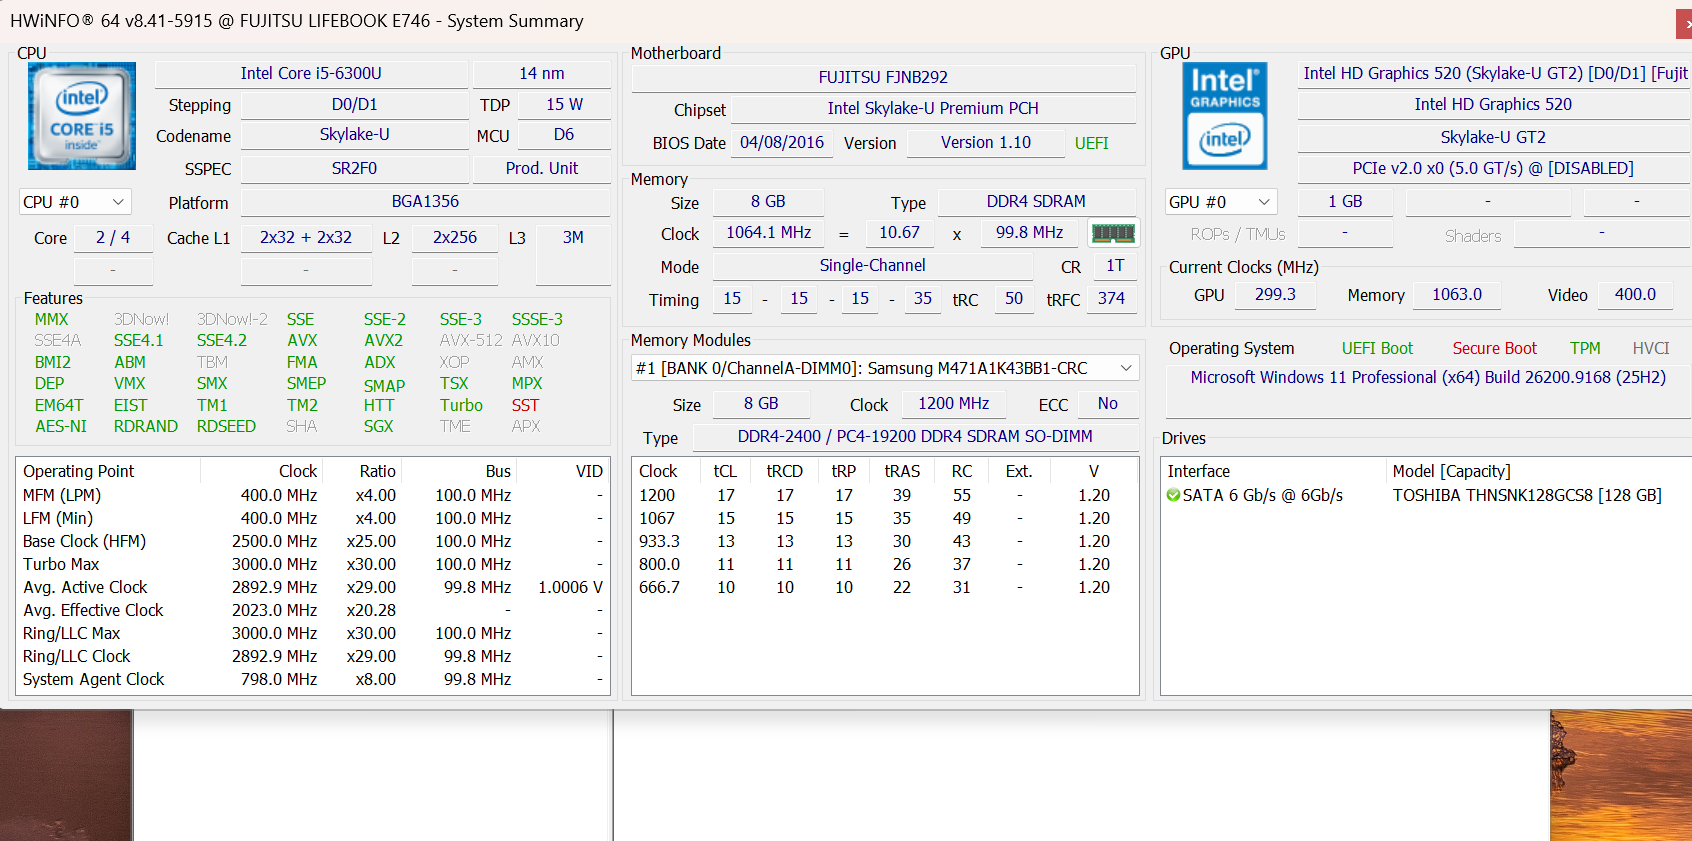The width and height of the screenshot is (1692, 841).
Task: Click the Prod. Unit field
Action: coord(542,168)
